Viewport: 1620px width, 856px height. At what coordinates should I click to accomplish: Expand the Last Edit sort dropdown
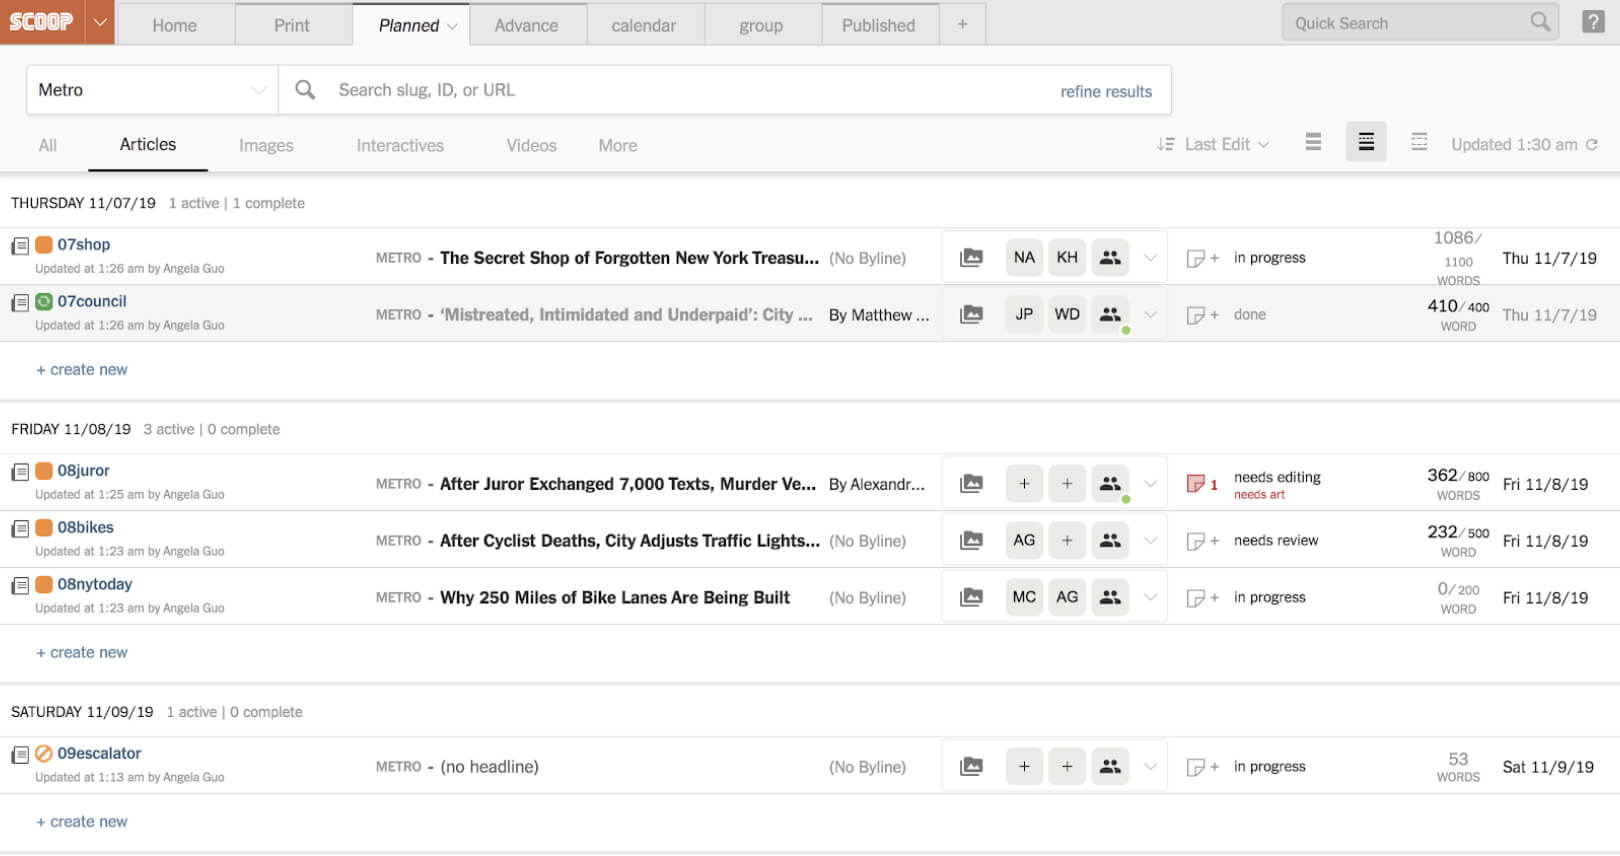point(1214,145)
